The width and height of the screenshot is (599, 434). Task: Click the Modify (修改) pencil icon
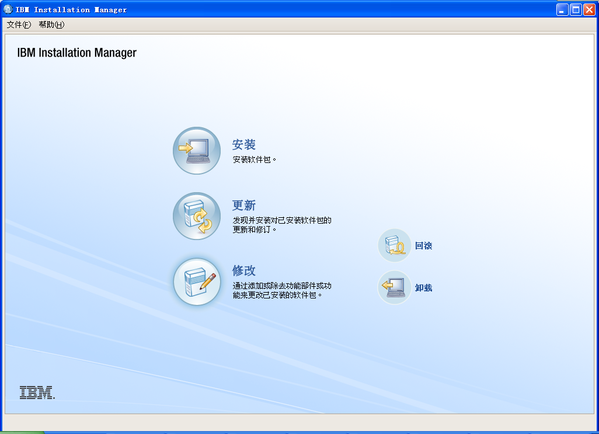tap(197, 282)
